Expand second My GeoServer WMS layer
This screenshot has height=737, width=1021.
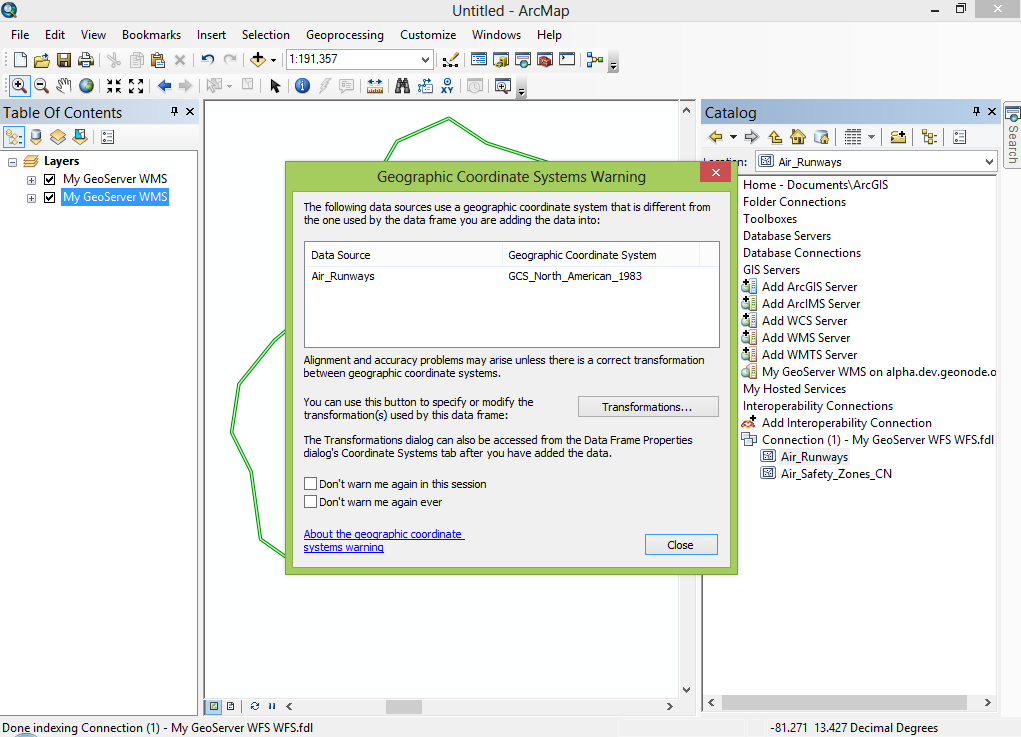tap(31, 198)
